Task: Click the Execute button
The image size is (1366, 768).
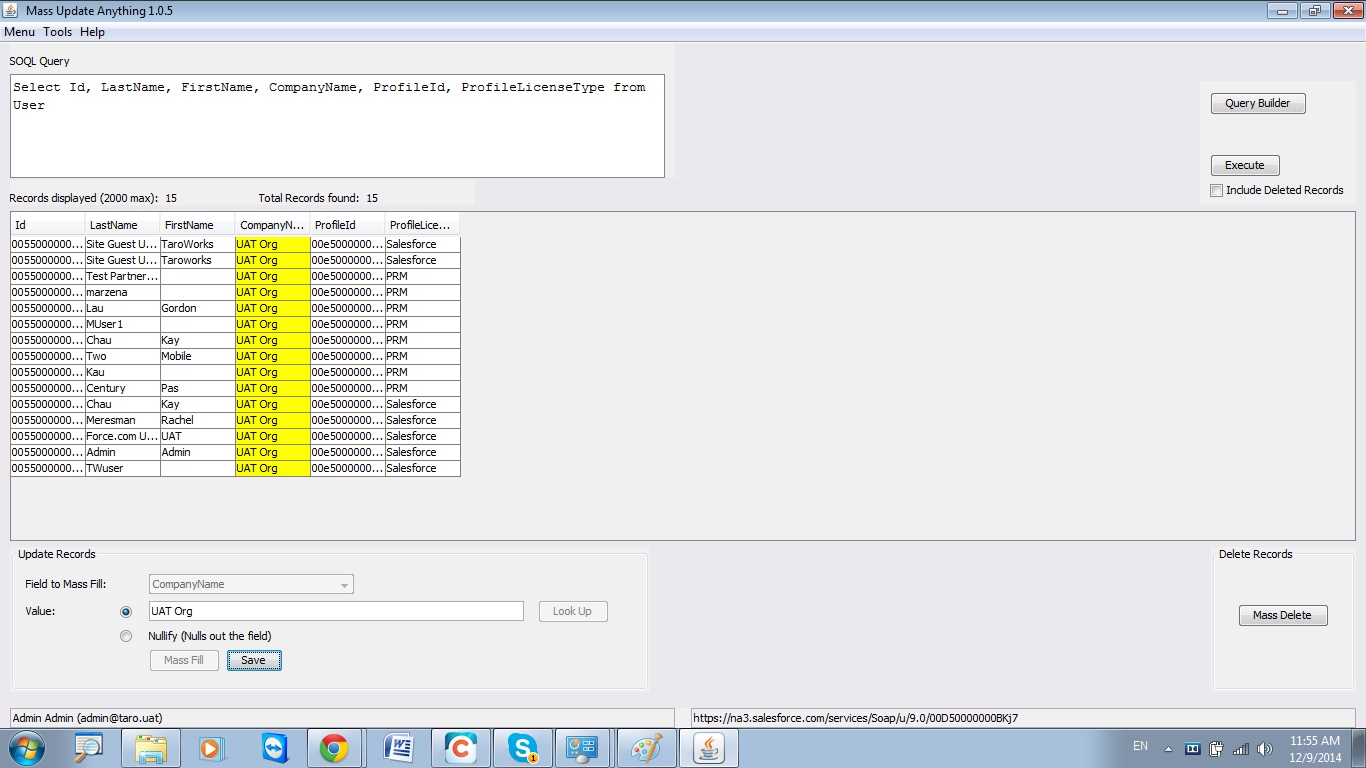Action: point(1245,165)
